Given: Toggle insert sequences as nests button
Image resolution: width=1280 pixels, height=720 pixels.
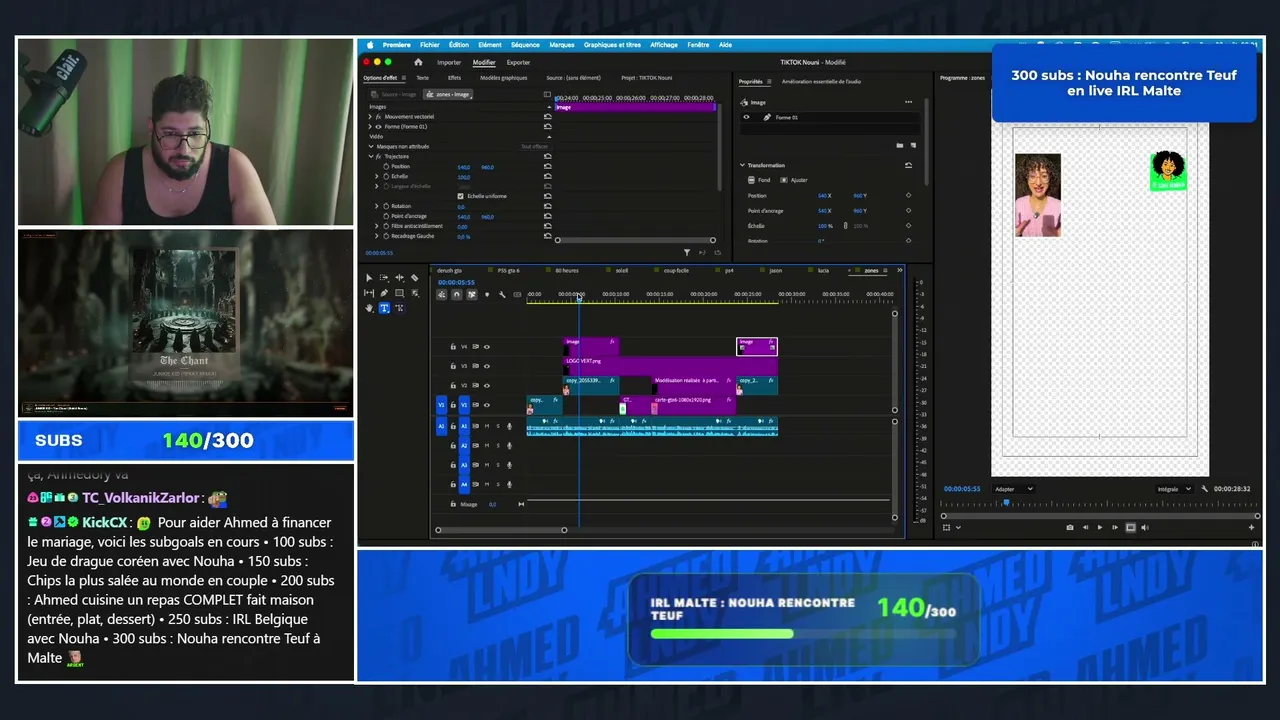Looking at the screenshot, I should pyautogui.click(x=442, y=295).
